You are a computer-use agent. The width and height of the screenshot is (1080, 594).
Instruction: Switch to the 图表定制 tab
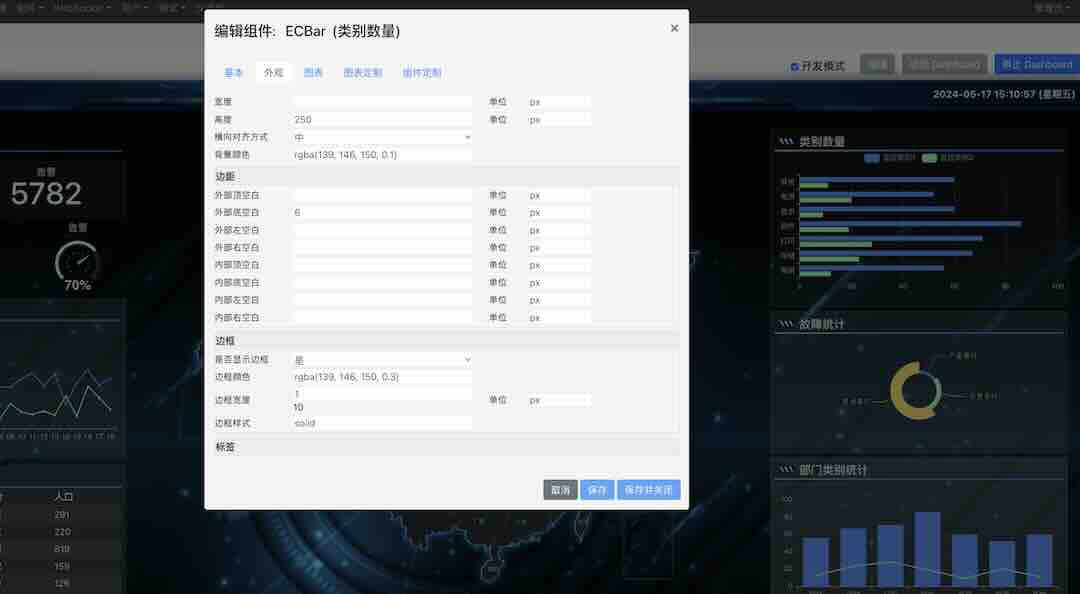[362, 73]
